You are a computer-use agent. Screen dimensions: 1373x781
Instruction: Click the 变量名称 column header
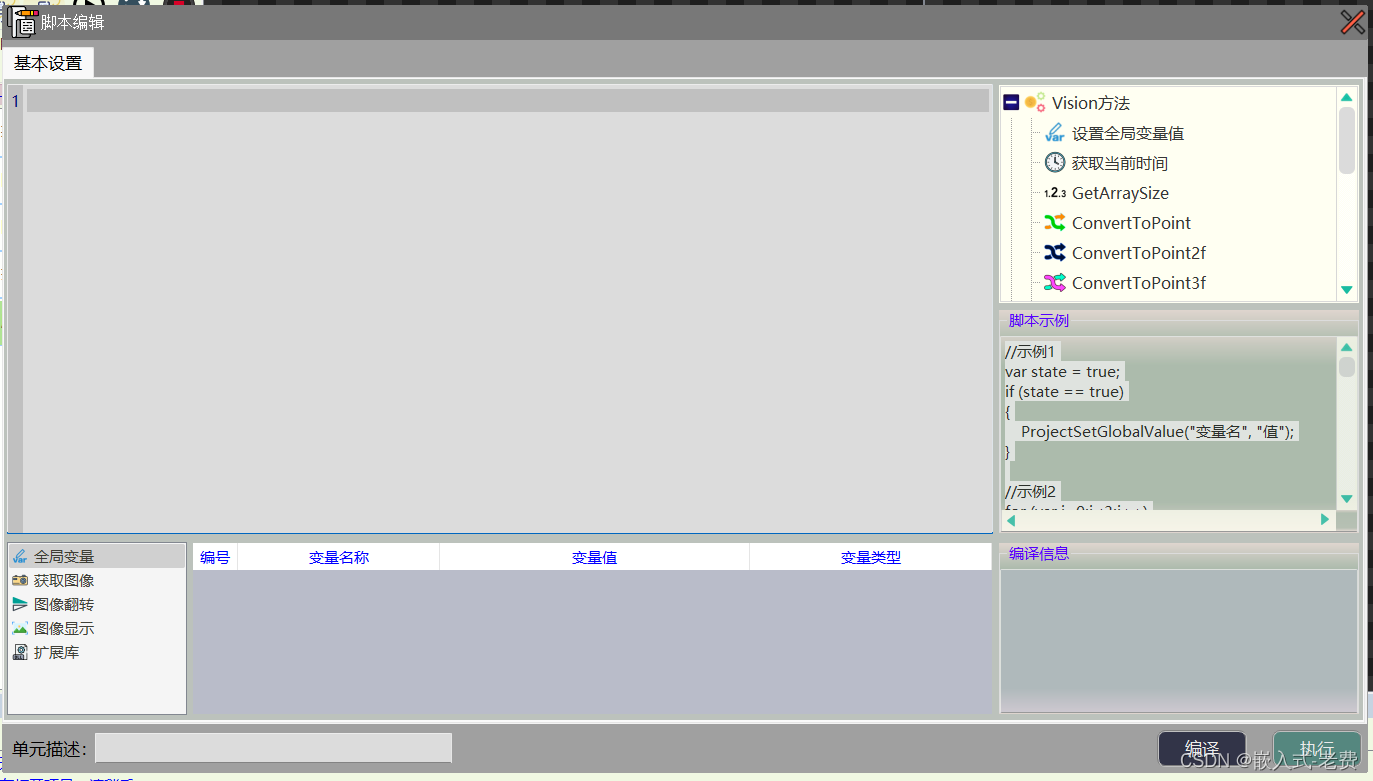(x=339, y=557)
